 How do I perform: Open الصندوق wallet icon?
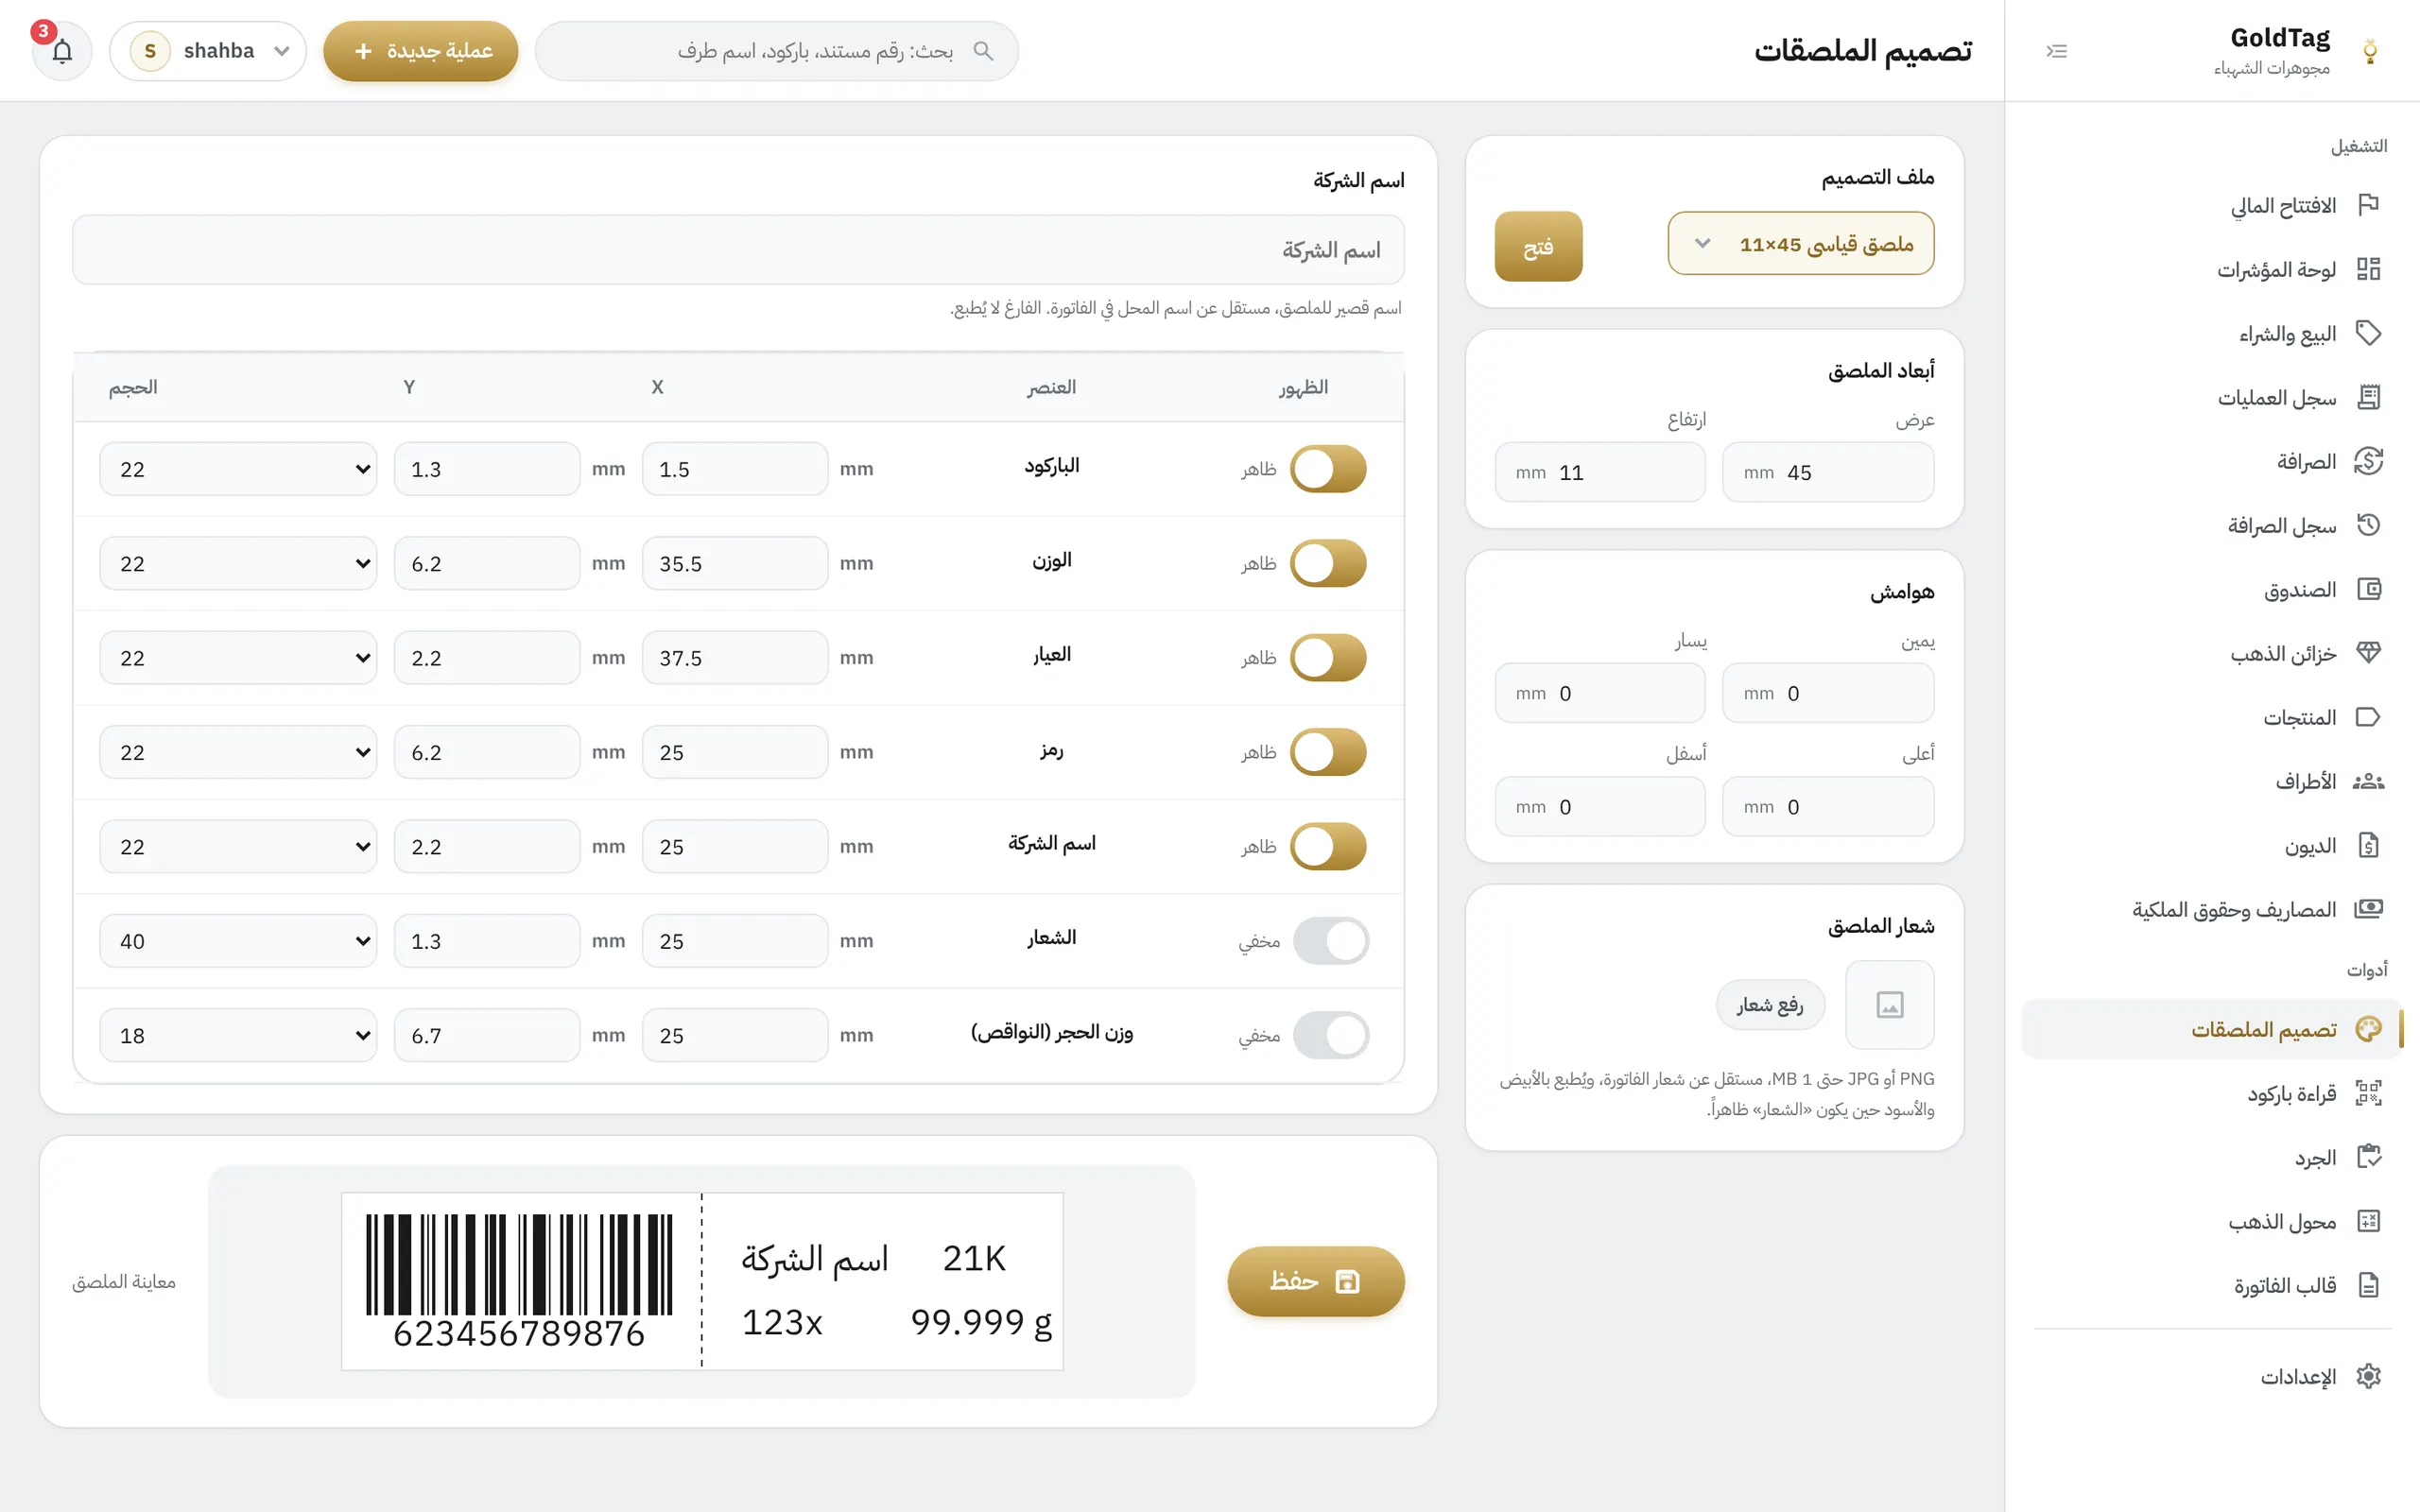pyautogui.click(x=2367, y=589)
